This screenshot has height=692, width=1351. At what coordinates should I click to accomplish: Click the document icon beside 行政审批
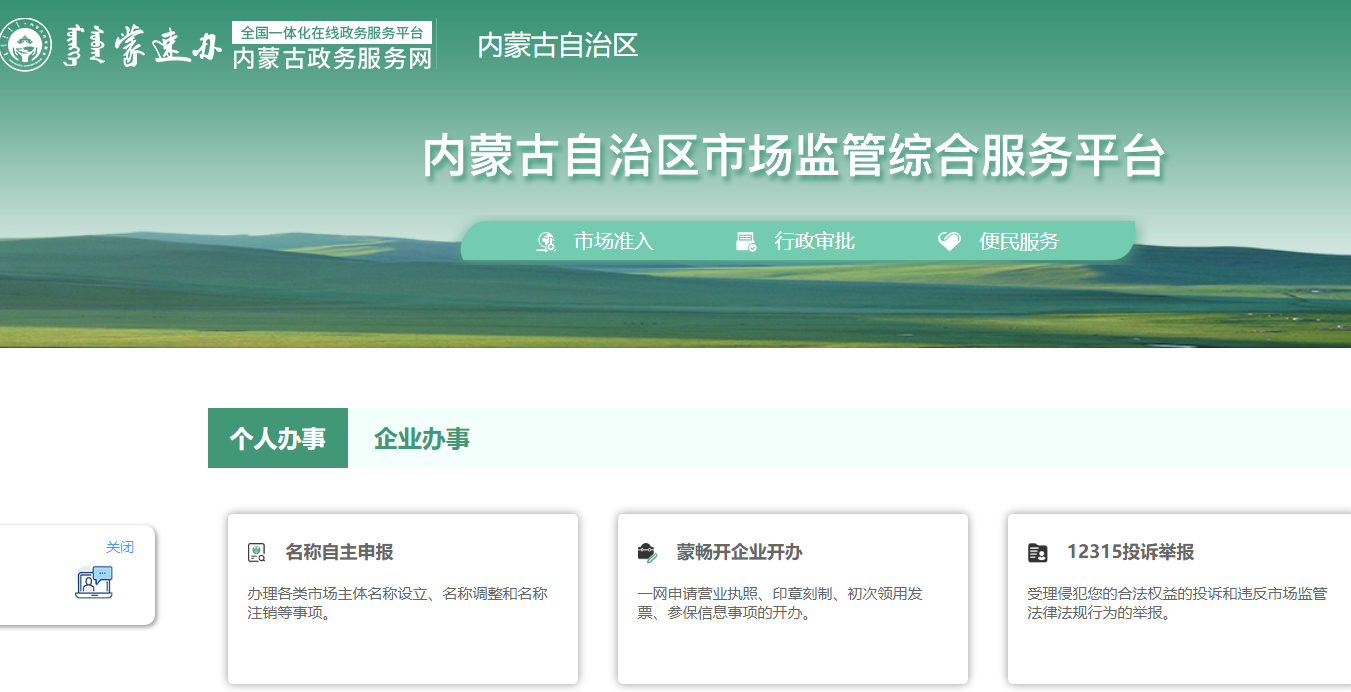click(x=746, y=241)
